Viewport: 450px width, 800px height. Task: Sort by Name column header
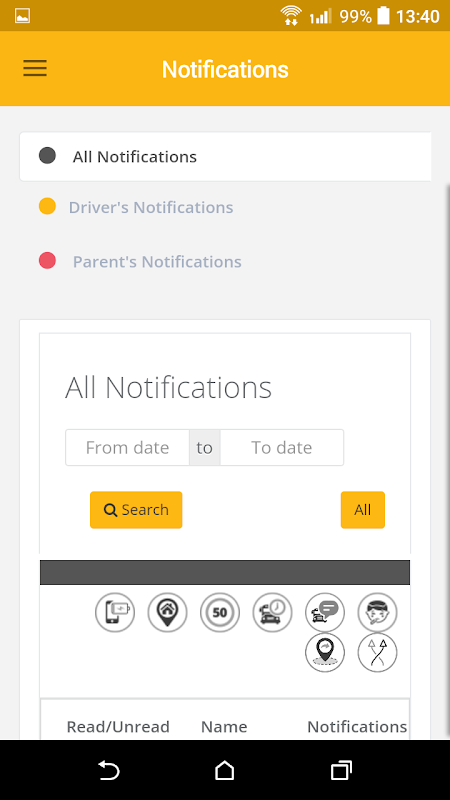pyautogui.click(x=224, y=727)
